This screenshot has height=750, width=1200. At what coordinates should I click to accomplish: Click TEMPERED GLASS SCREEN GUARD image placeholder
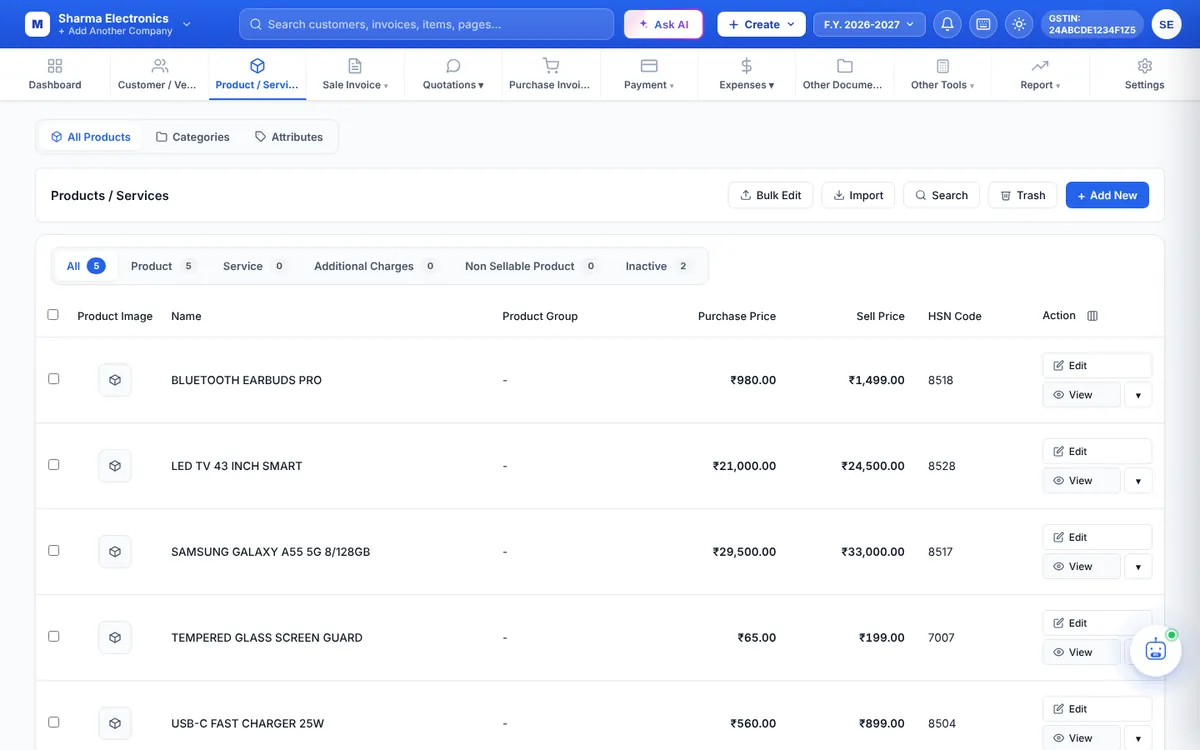[x=115, y=638]
